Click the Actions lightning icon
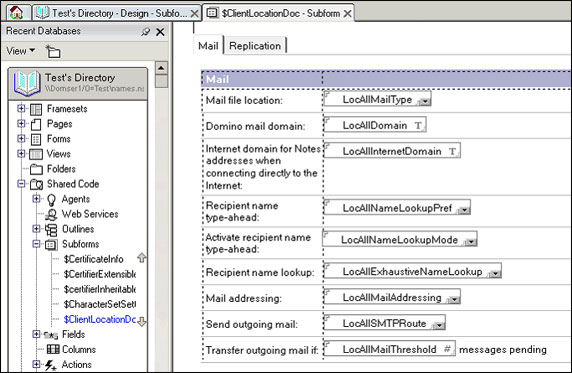Screen dimensions: 572x373 50,365
